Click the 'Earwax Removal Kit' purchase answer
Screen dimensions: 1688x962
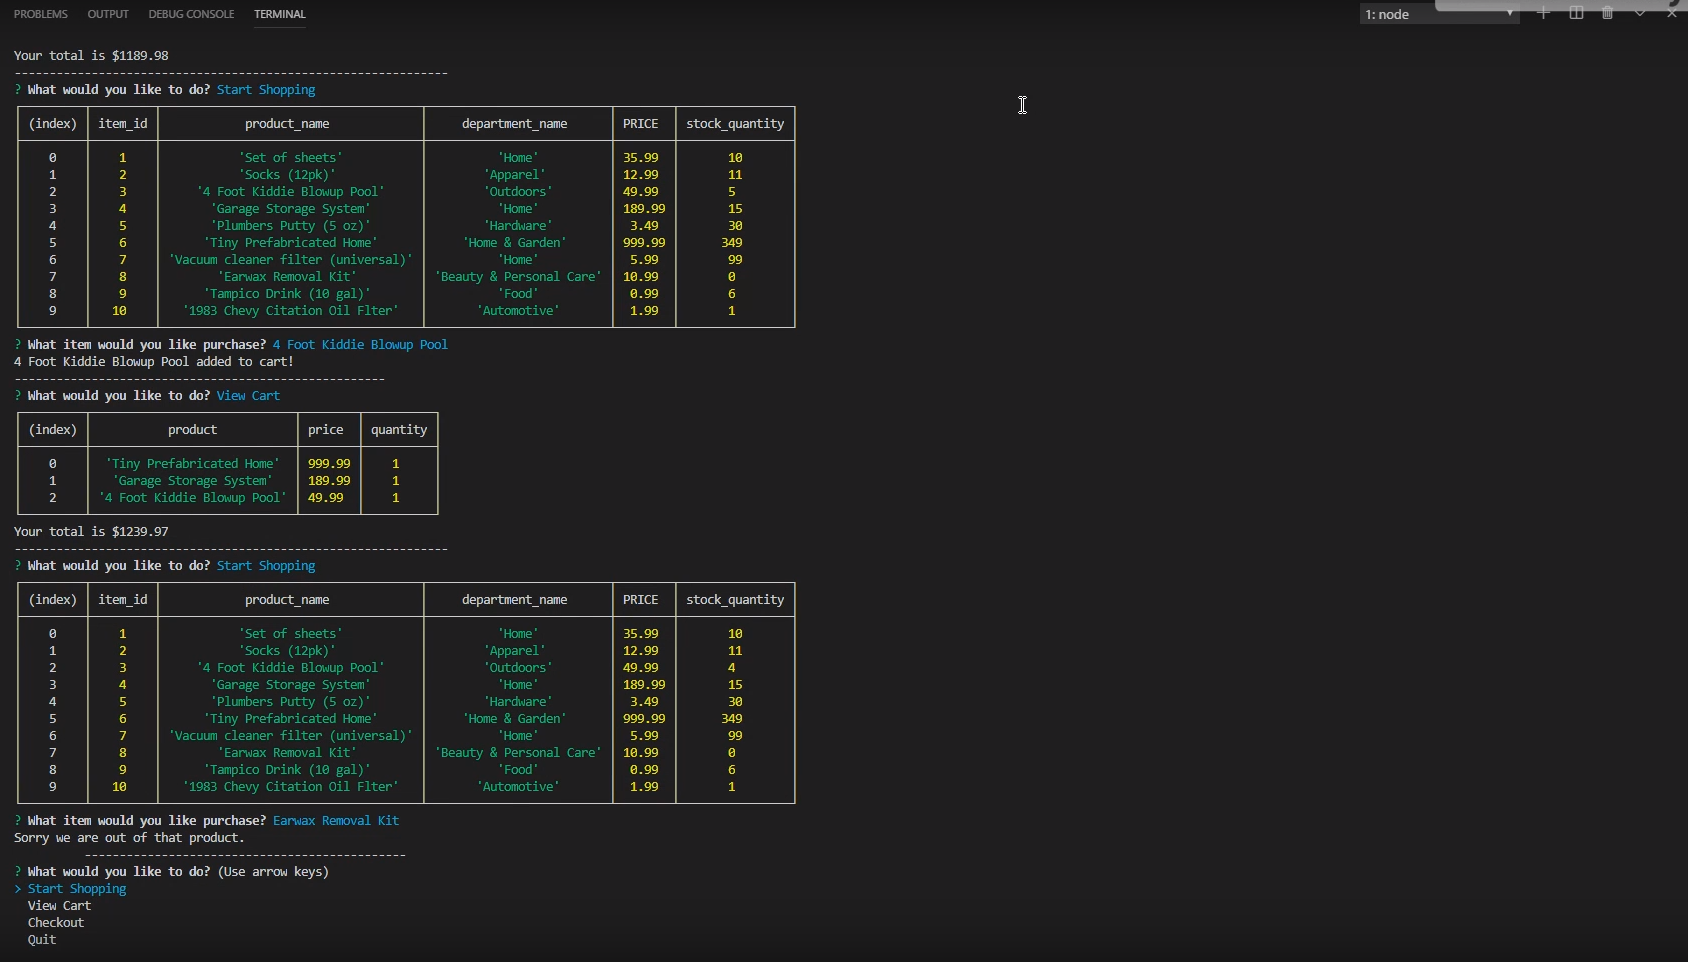tap(336, 821)
